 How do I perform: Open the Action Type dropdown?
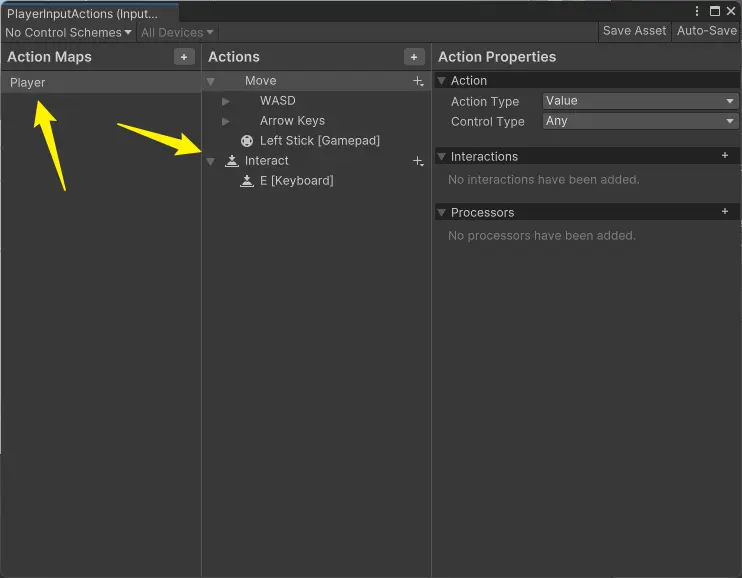click(x=639, y=101)
